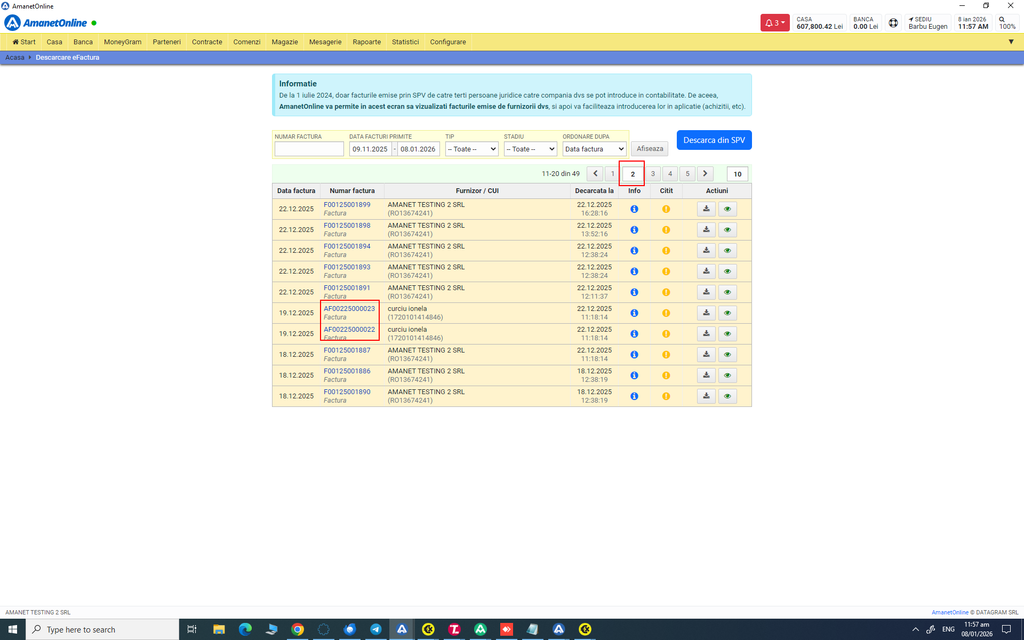This screenshot has height=640, width=1024.
Task: Open info for invoice F00125001898
Action: click(x=634, y=230)
